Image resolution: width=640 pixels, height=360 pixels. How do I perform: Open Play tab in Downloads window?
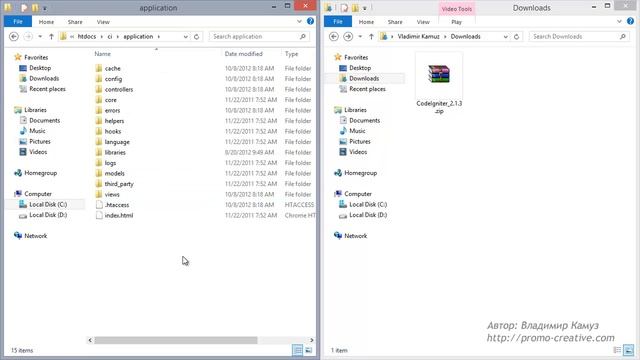point(457,22)
